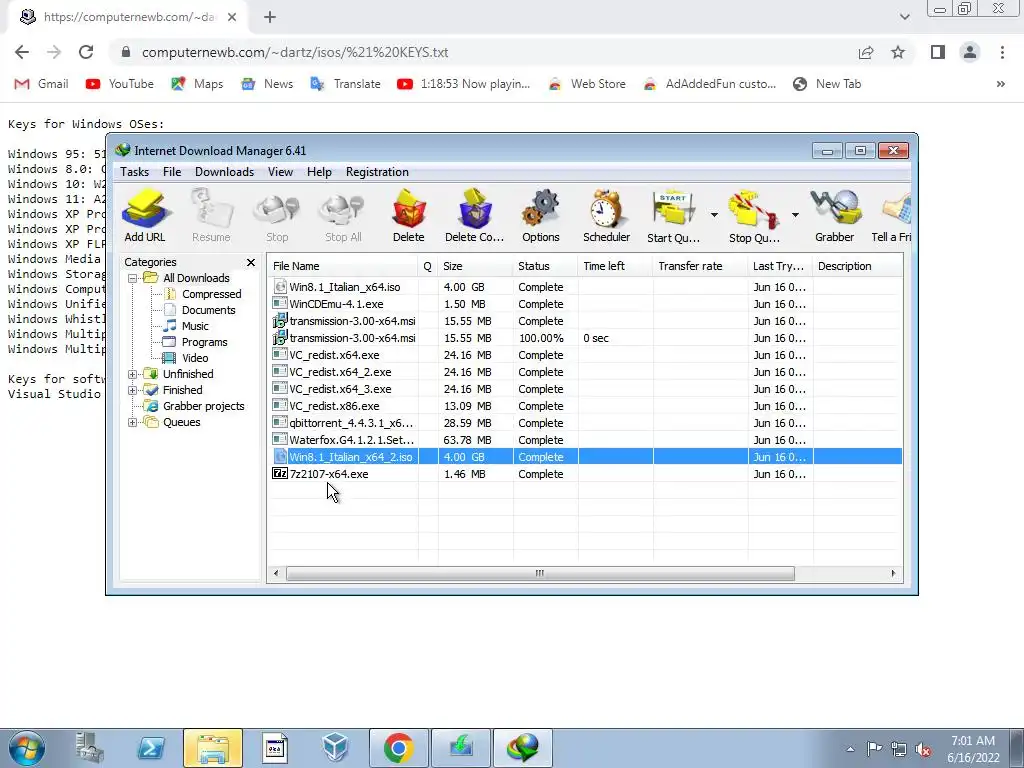Select Grabber projects in the tree
1024x768 pixels.
pyautogui.click(x=203, y=406)
